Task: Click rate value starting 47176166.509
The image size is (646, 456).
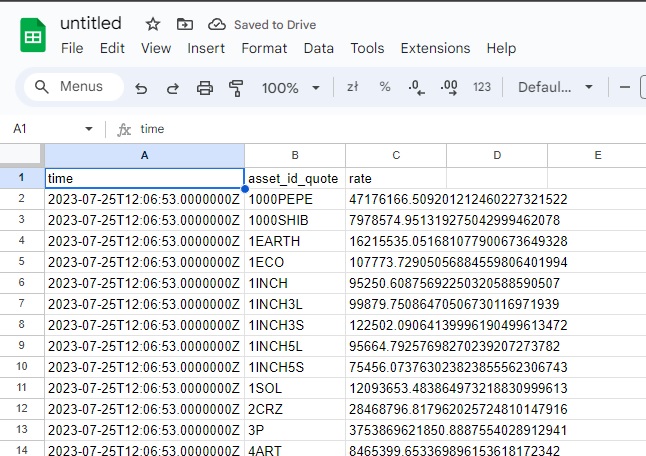Action: [458, 199]
